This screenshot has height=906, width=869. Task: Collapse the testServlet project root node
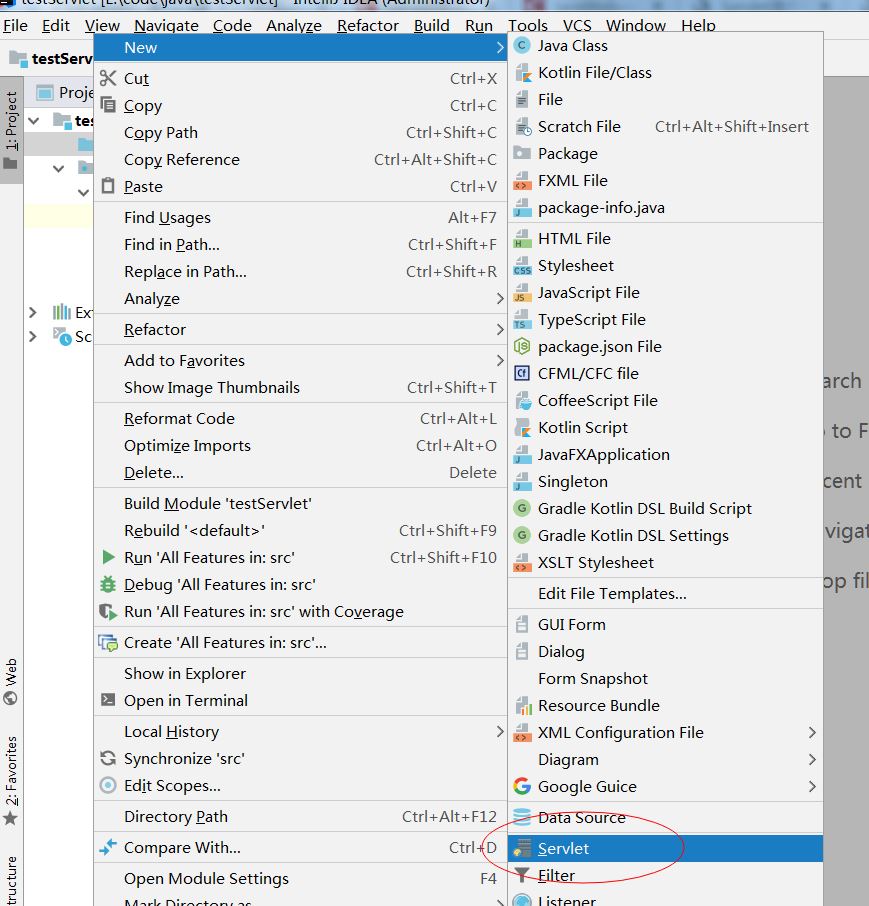click(34, 121)
